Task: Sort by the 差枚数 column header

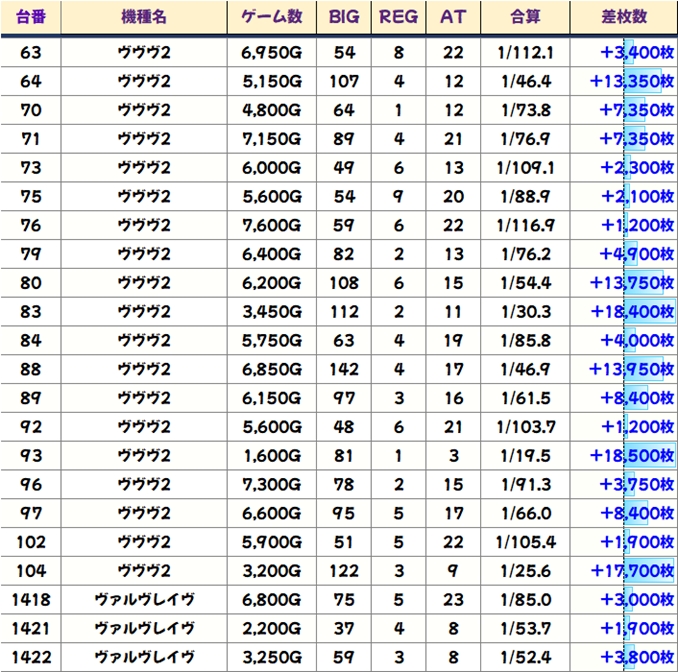Action: point(625,17)
